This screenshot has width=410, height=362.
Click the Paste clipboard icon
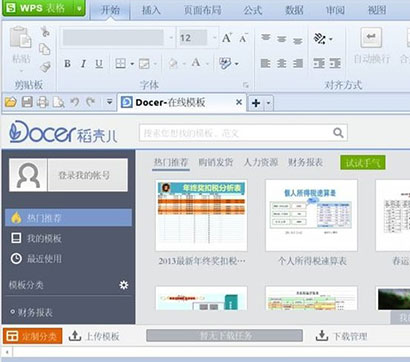coord(21,37)
